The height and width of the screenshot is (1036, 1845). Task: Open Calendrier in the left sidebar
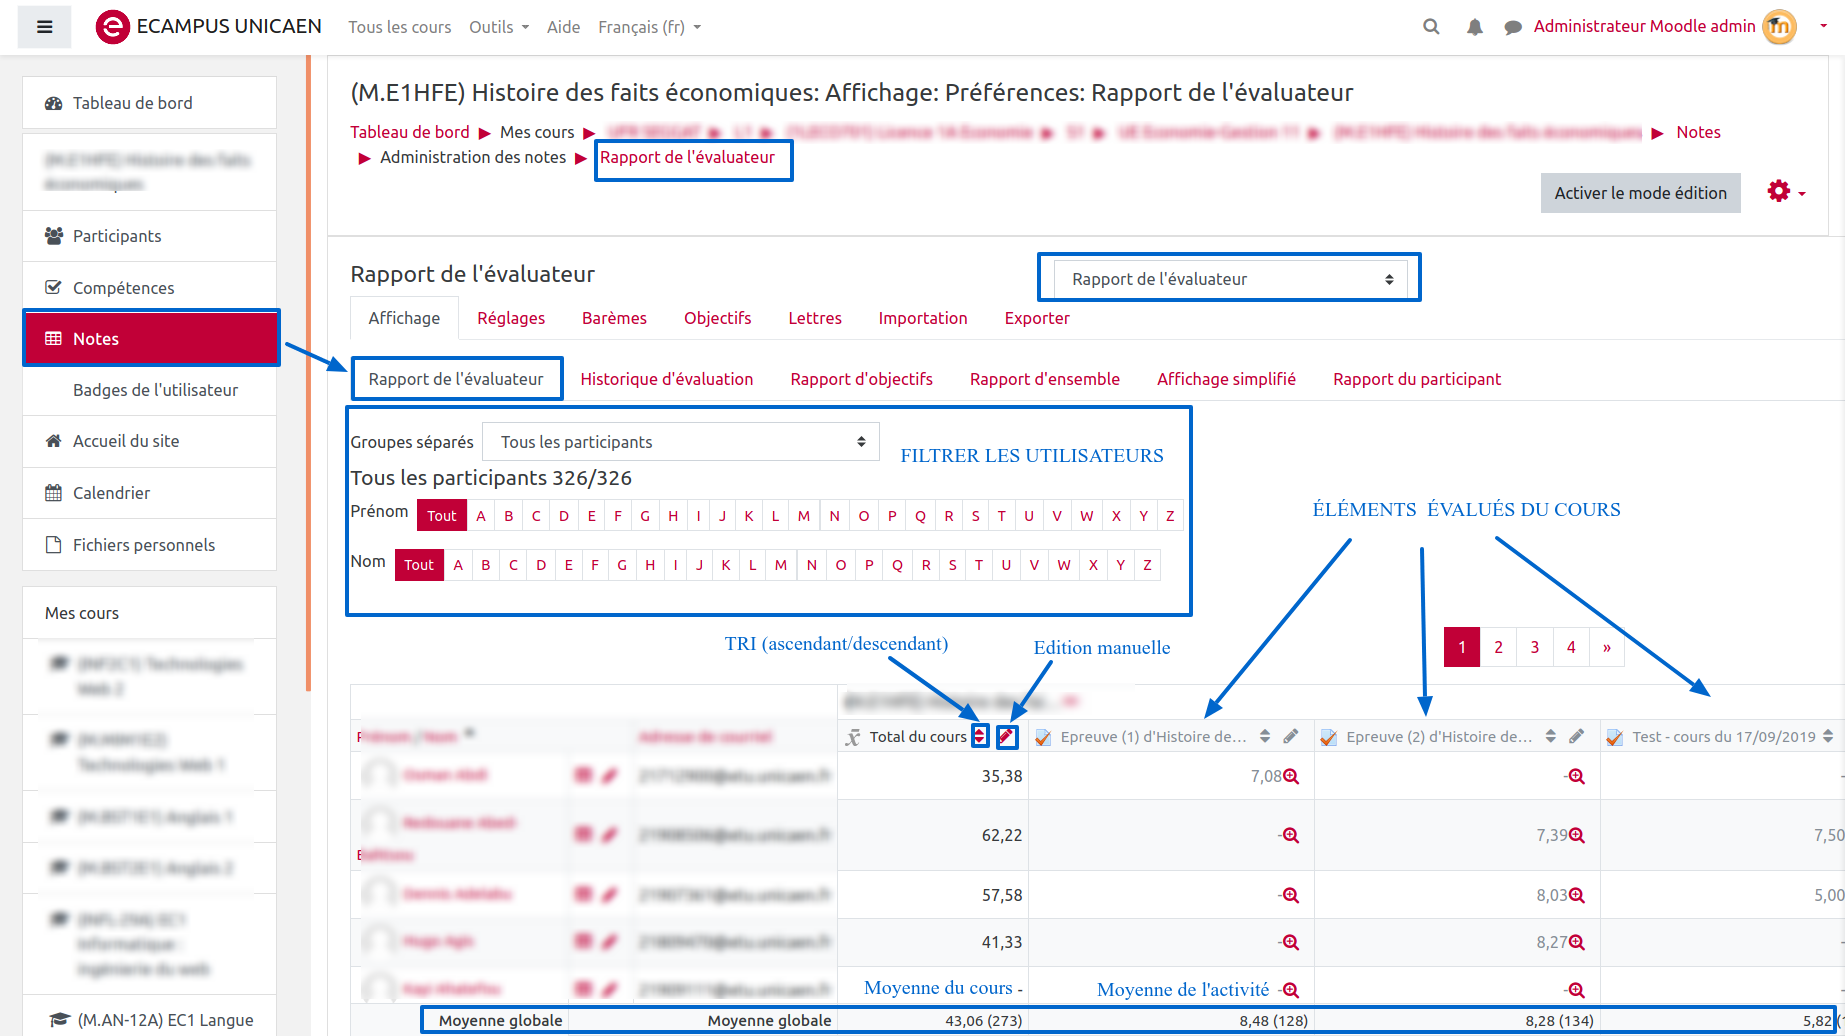[x=111, y=493]
